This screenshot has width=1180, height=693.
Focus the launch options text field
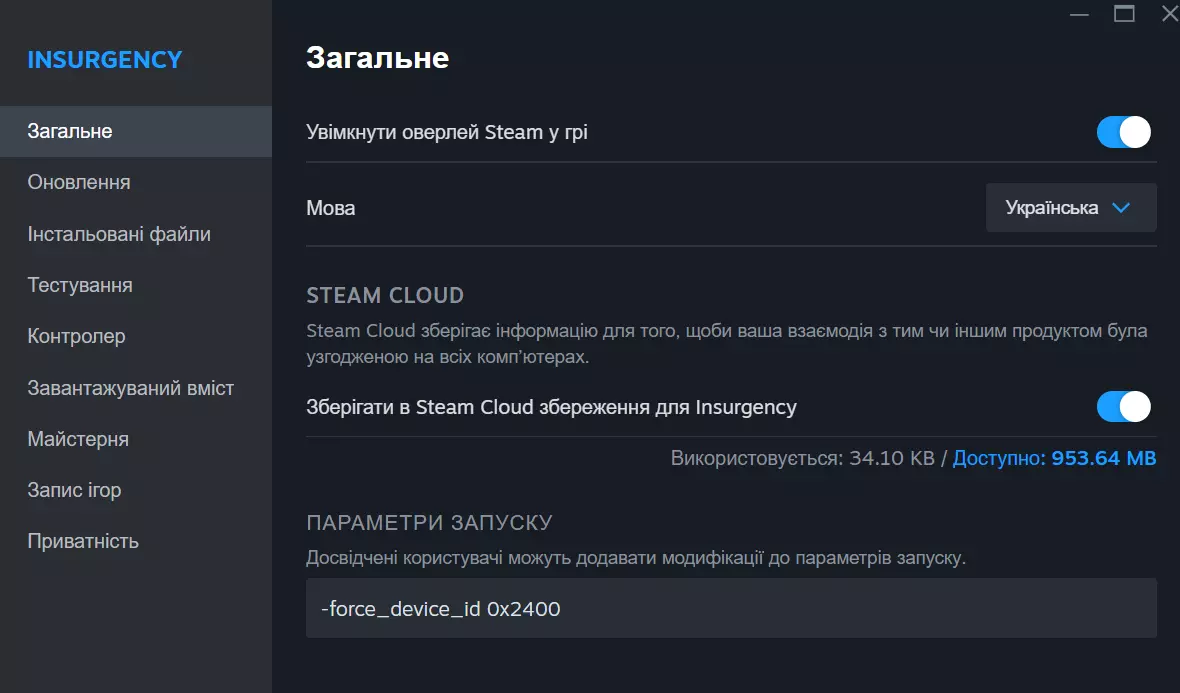coord(730,608)
